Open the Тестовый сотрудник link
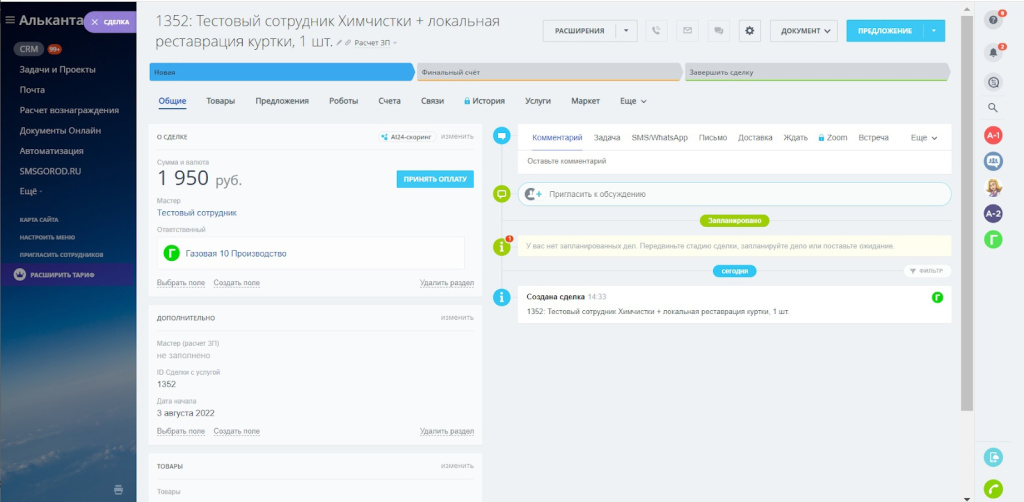The width and height of the screenshot is (1024, 502). point(197,213)
